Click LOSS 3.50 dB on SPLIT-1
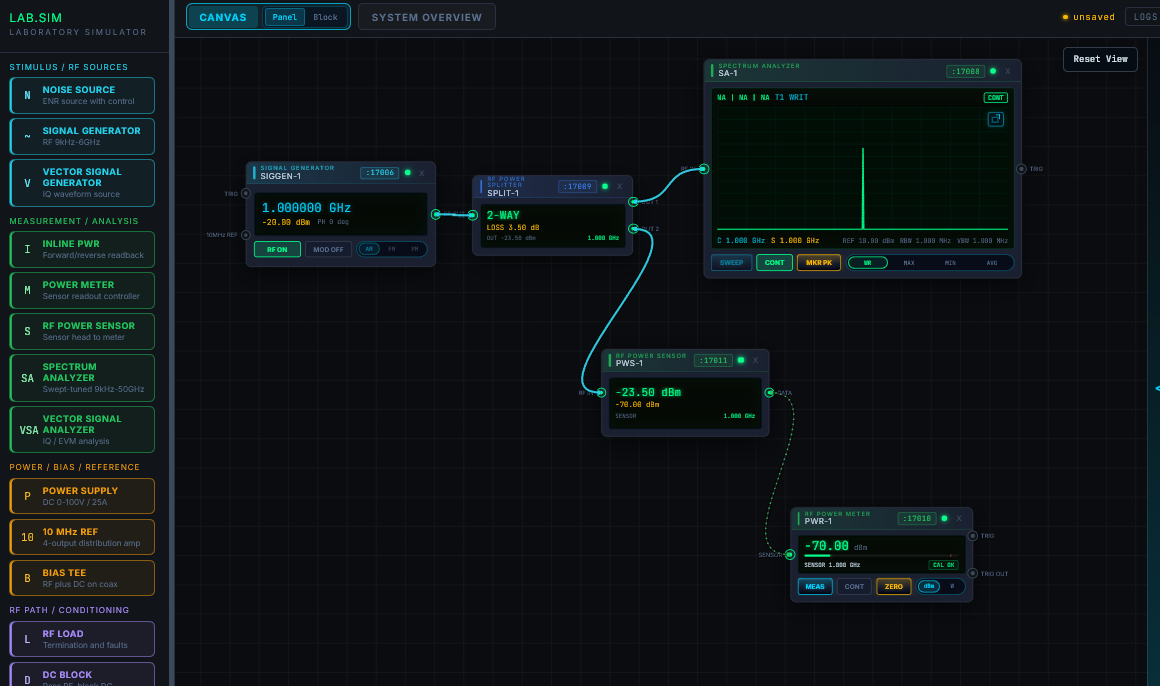Screen dimensions: 1160x686 [x=513, y=228]
